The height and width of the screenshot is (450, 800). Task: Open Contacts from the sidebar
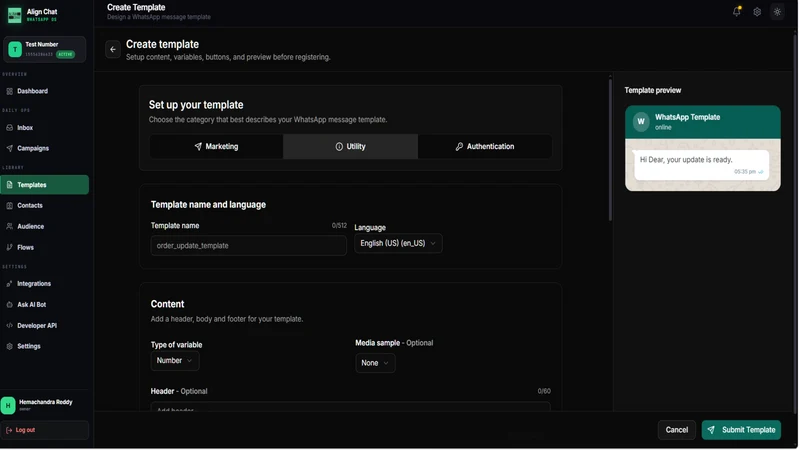(44, 206)
